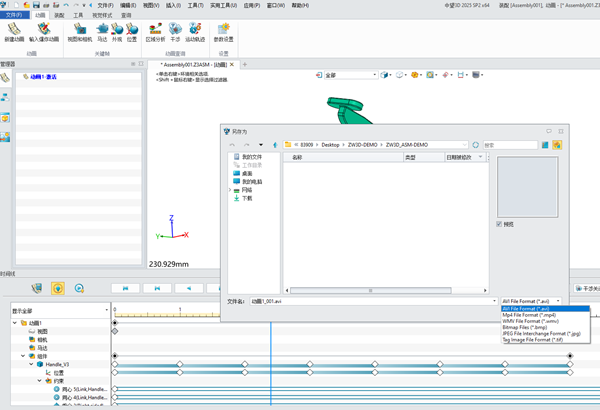The image size is (600, 410).
Task: Open 参数设置 (Parameter Settings) in the ribbon
Action: [223, 32]
